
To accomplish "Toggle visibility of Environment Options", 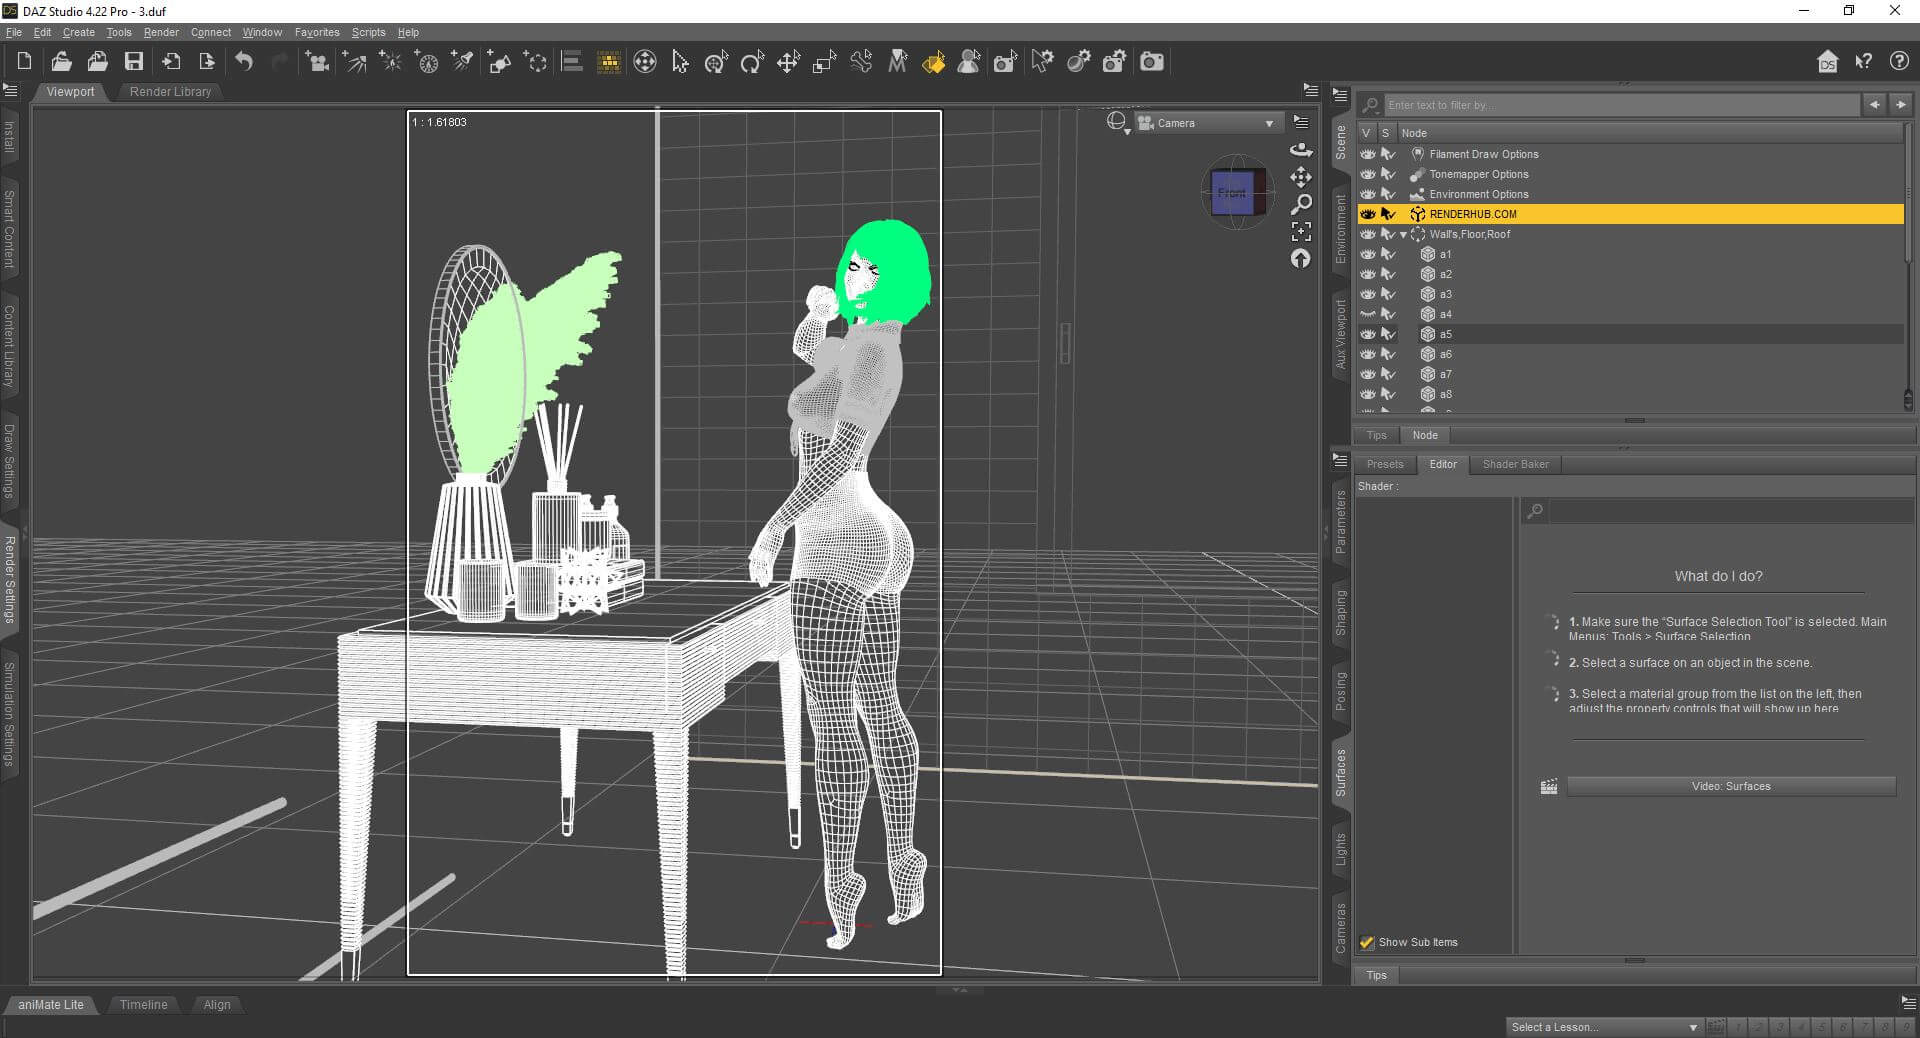I will click(1367, 194).
